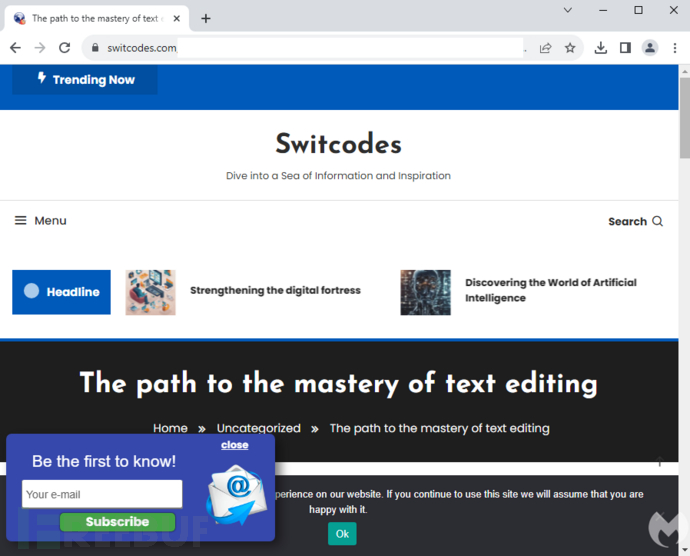Open the Uncategorized breadcrumb link
Image resolution: width=690 pixels, height=556 pixels.
(259, 428)
